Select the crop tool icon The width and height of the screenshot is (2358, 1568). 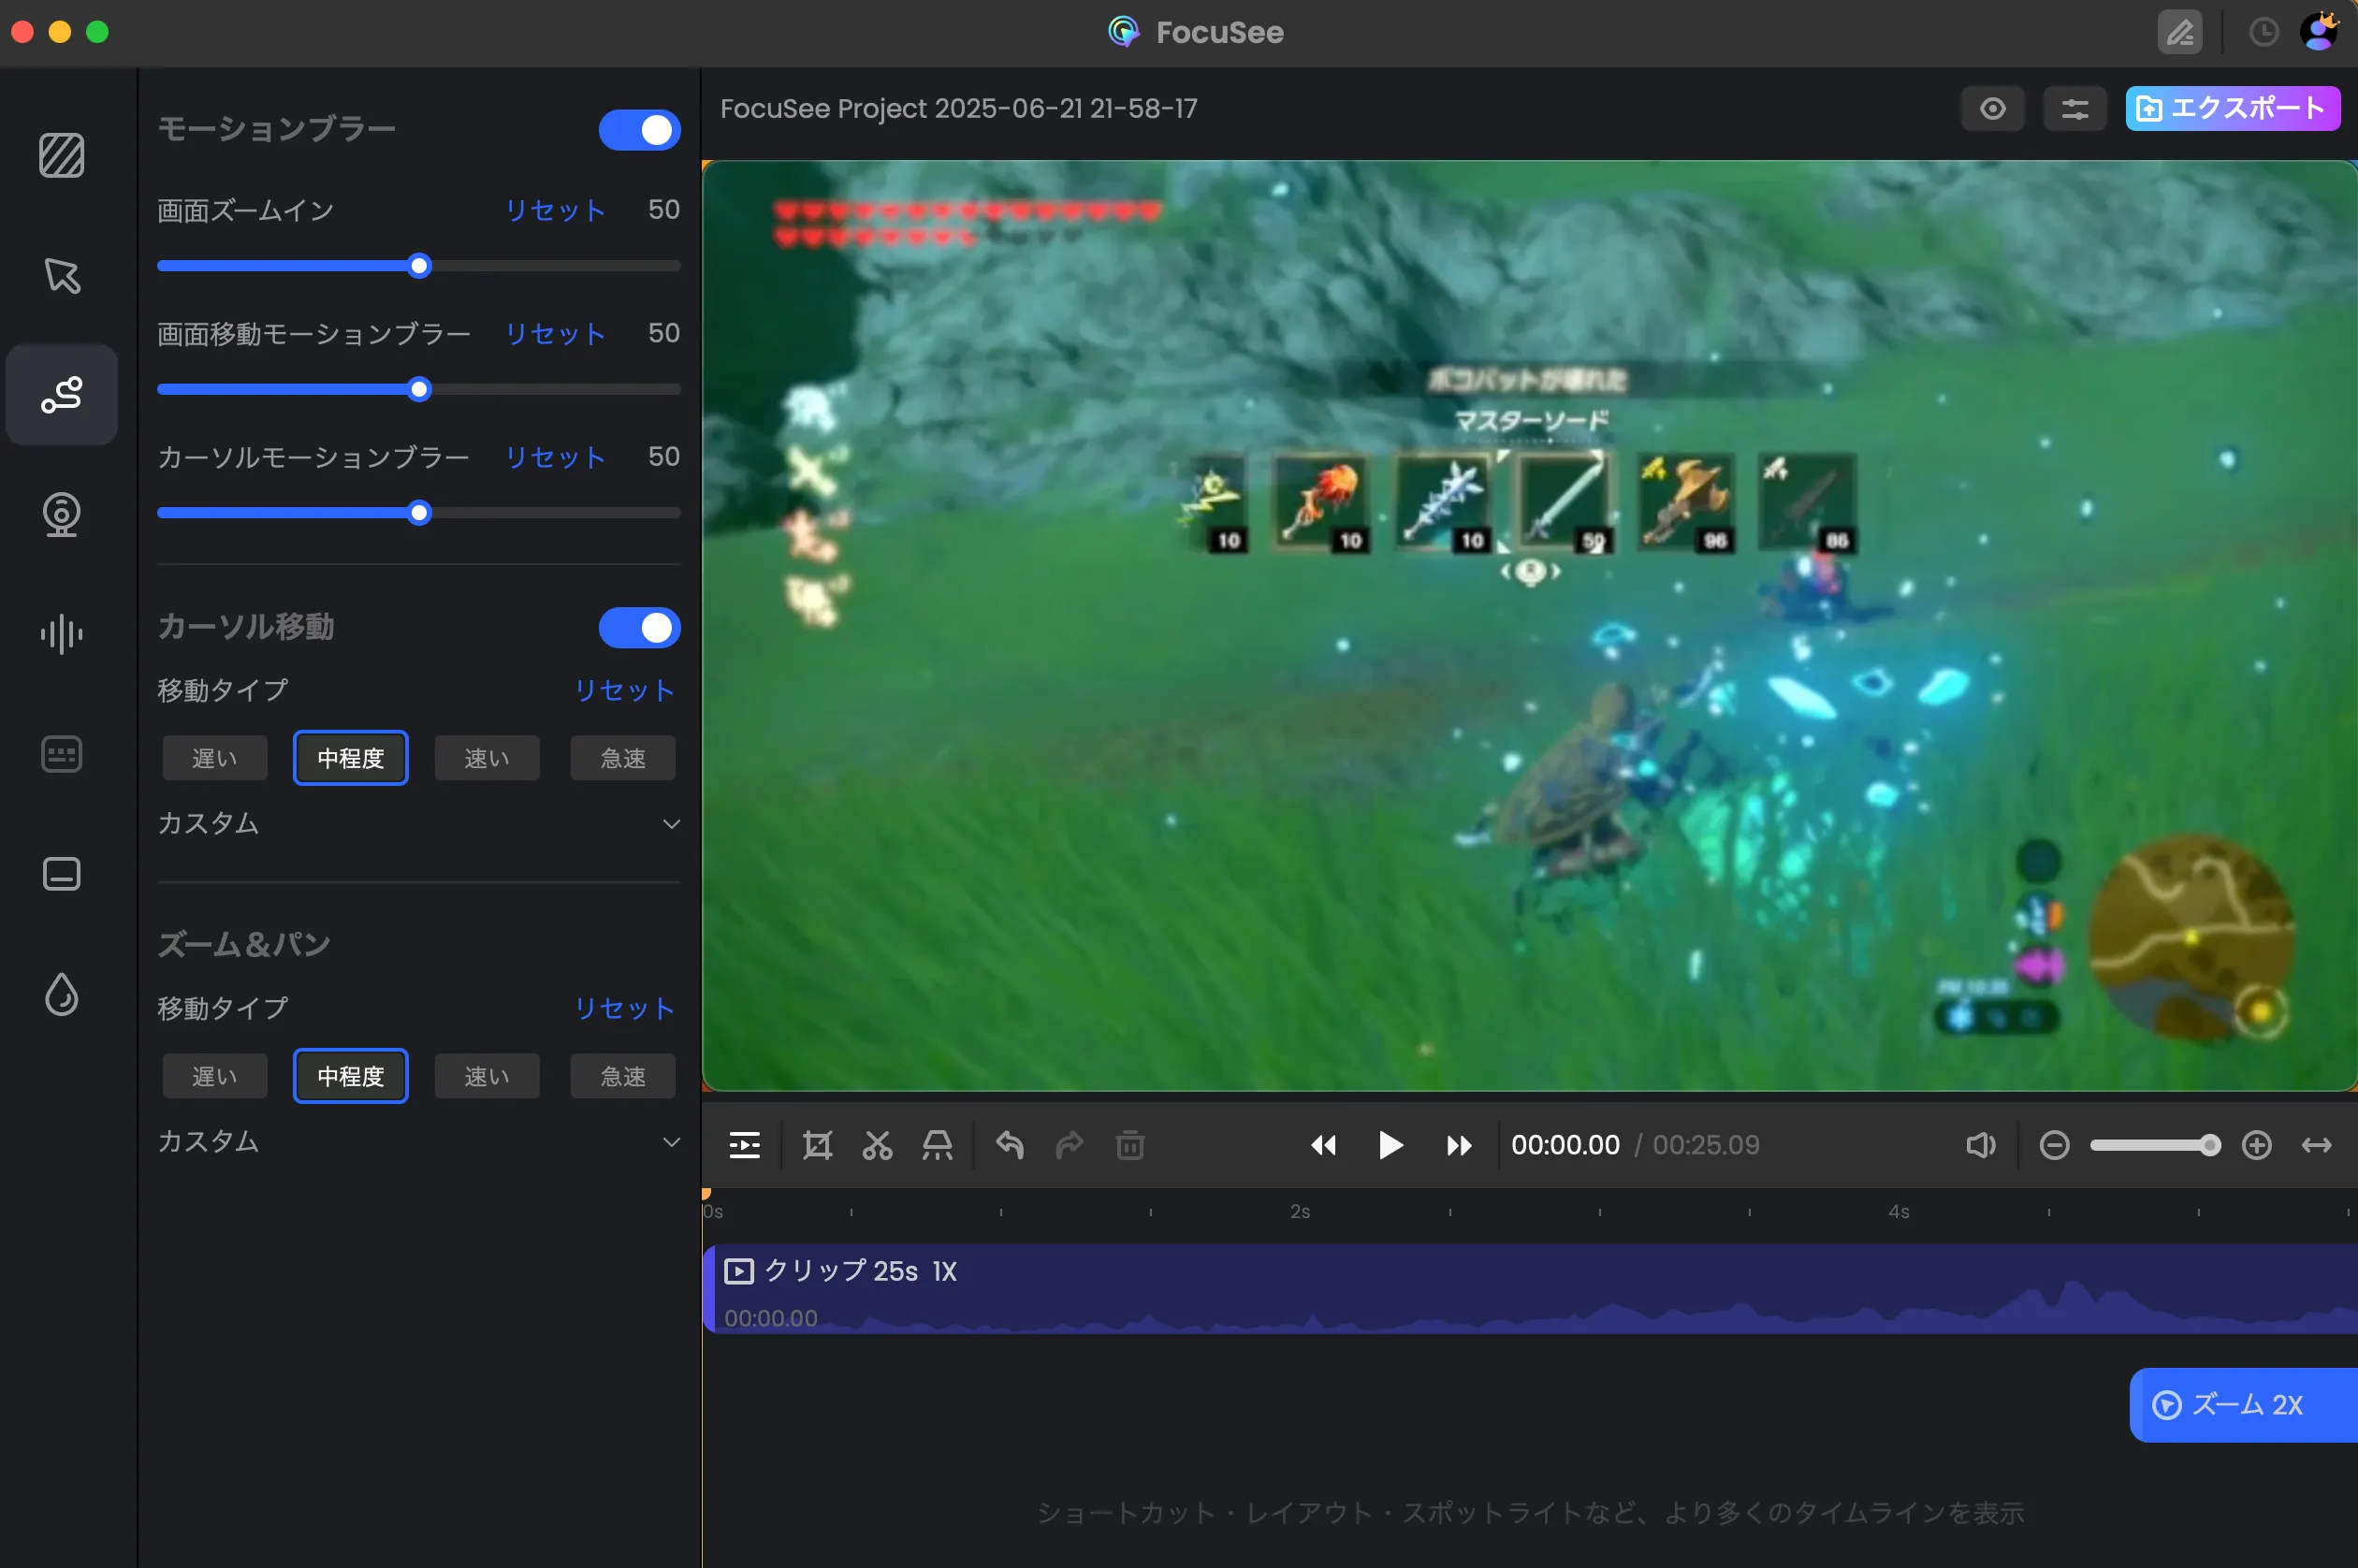point(817,1145)
